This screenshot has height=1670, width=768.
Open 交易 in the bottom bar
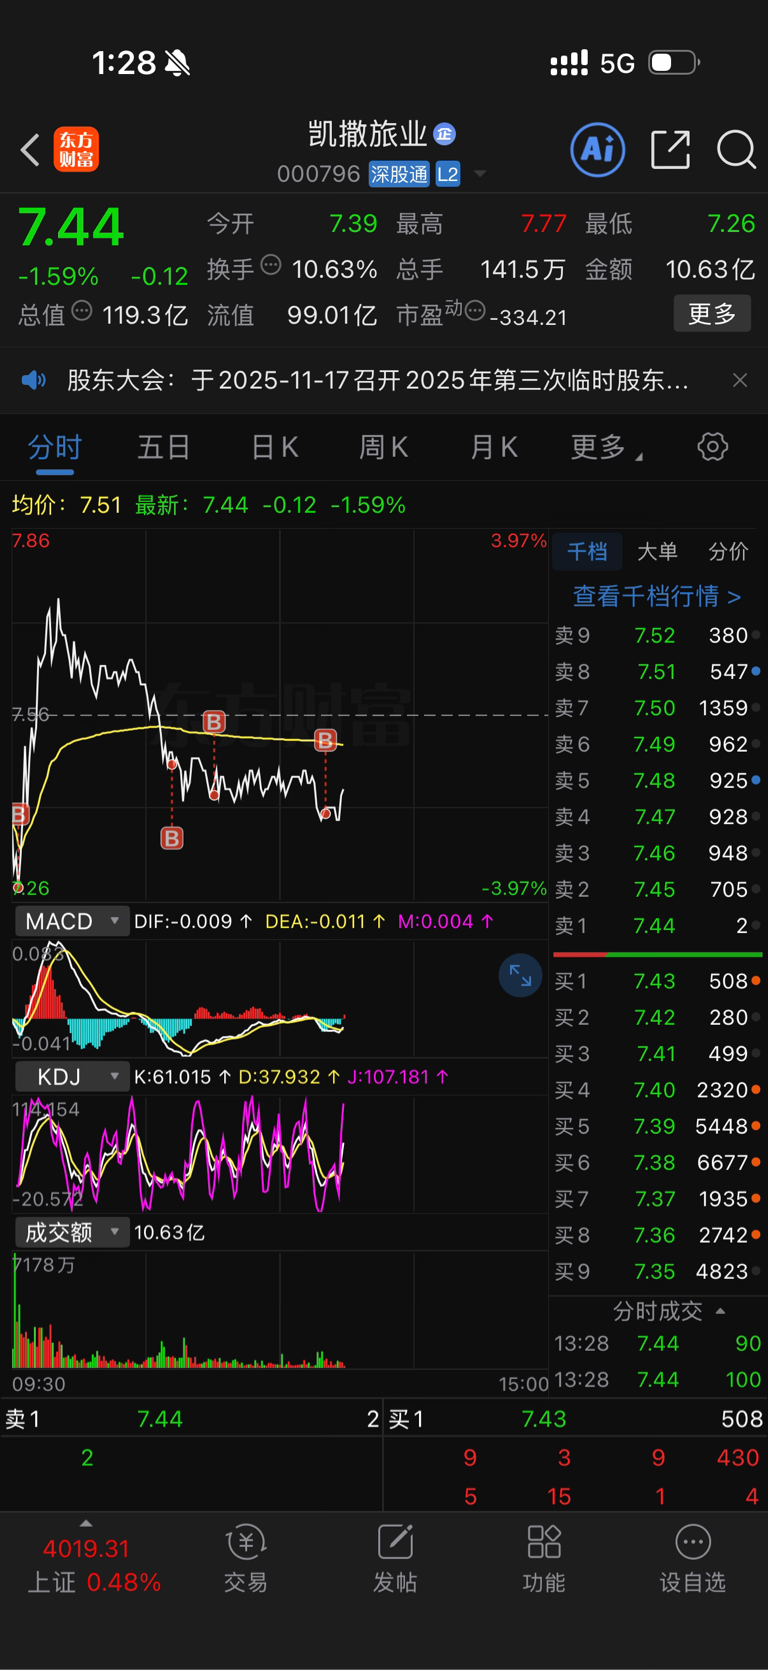pos(246,1559)
